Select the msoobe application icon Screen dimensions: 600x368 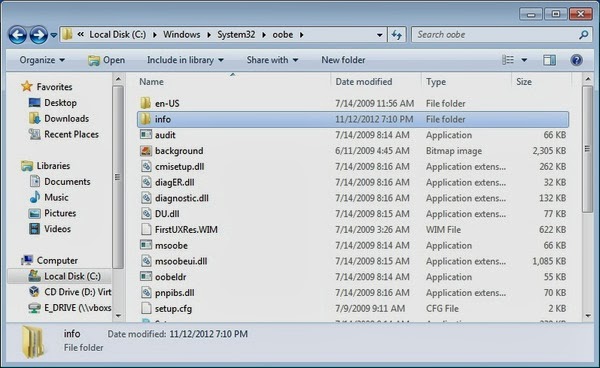point(146,245)
